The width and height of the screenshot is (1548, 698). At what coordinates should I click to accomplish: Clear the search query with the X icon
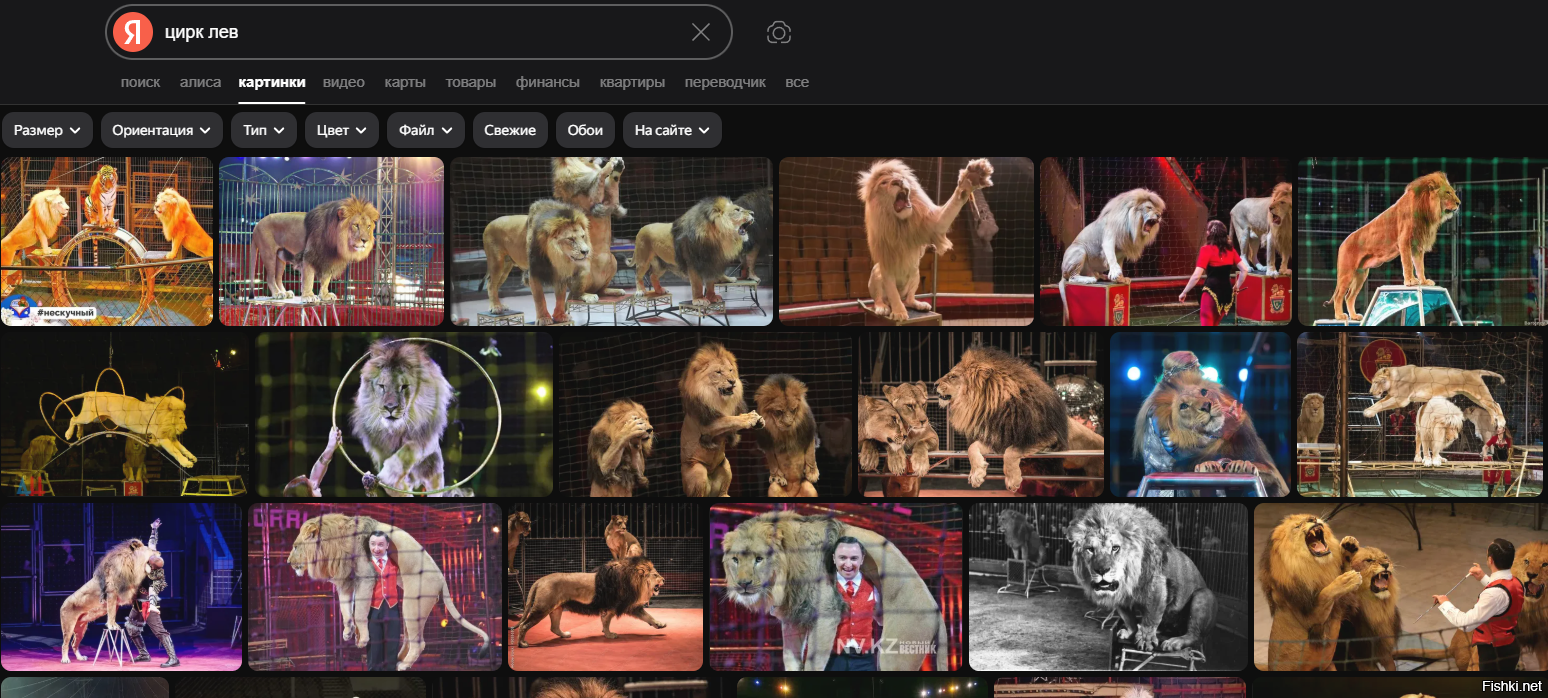(701, 32)
